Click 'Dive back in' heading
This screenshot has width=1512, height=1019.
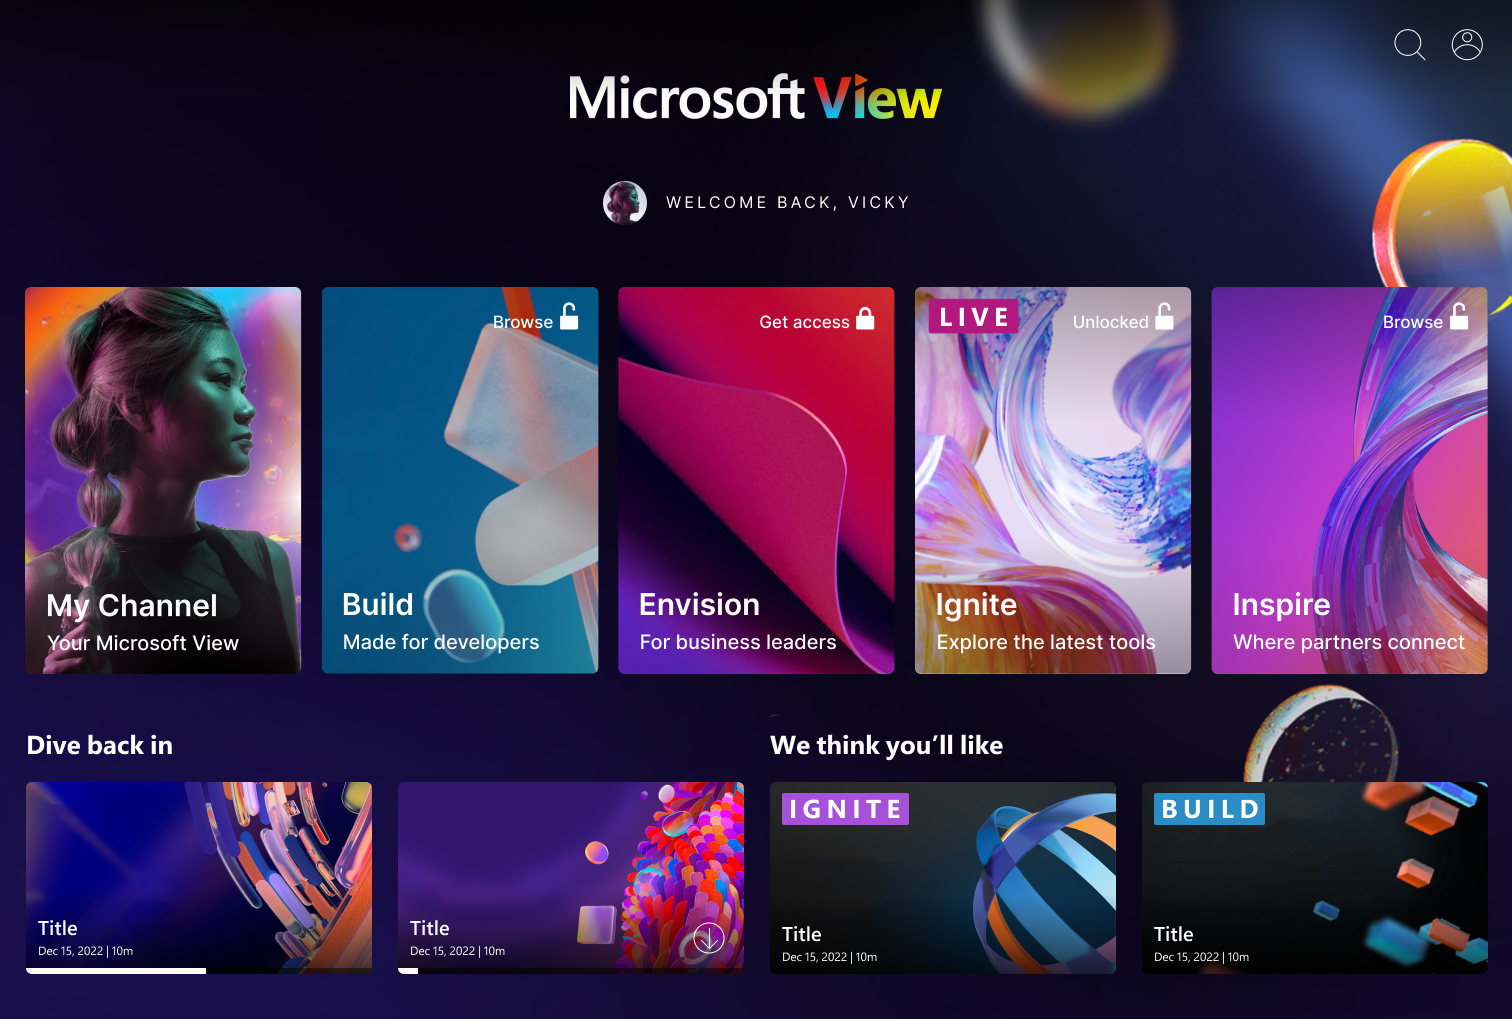[100, 745]
